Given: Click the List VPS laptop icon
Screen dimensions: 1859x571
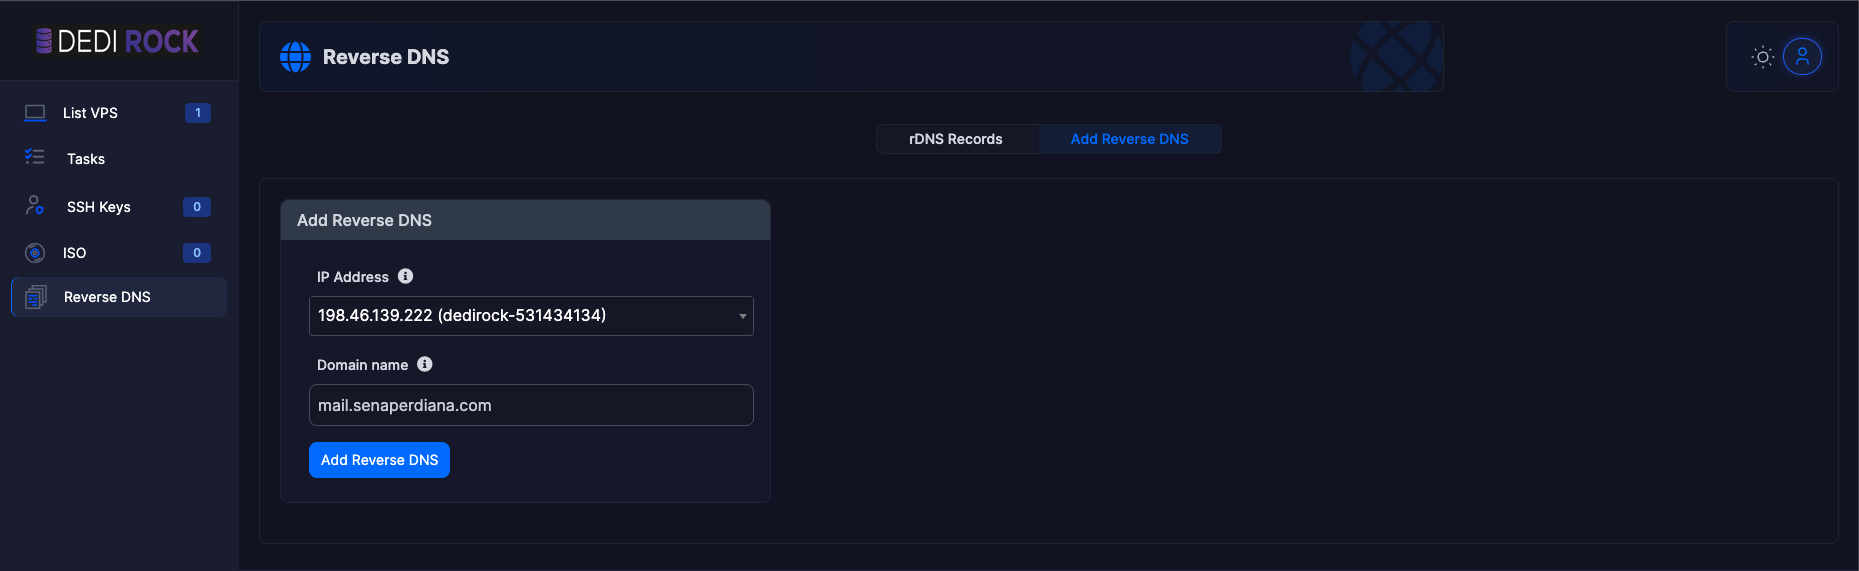Looking at the screenshot, I should pos(35,113).
